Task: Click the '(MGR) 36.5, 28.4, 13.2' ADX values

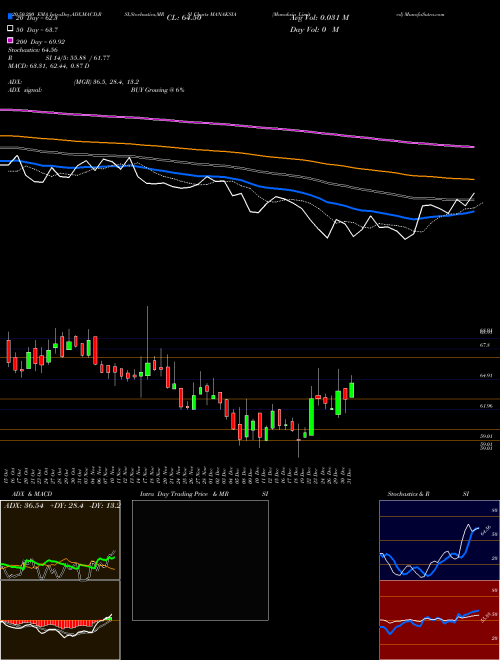Action: point(106,82)
